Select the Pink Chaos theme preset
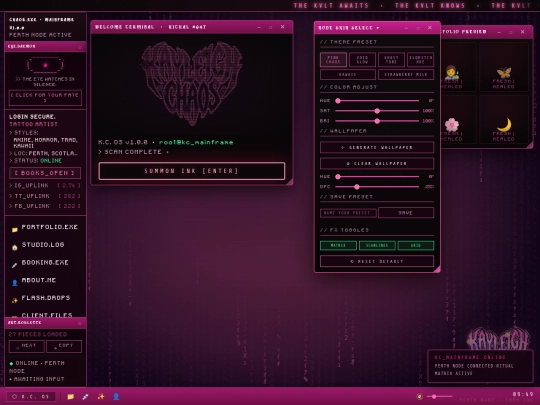Screen dimensions: 540x405 [333, 60]
